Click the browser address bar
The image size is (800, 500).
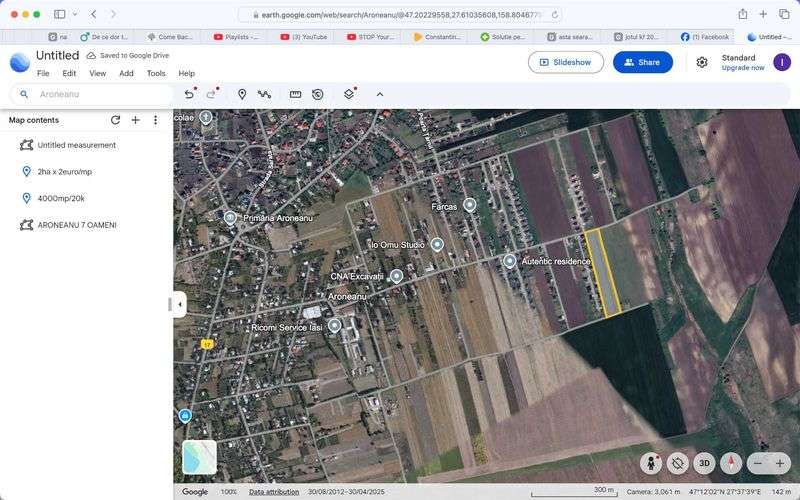click(400, 15)
